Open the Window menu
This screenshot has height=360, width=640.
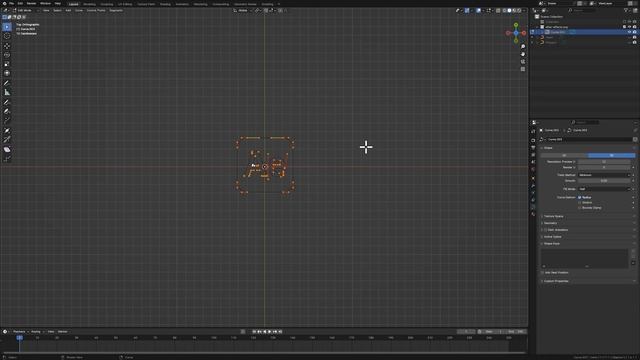pyautogui.click(x=45, y=3)
